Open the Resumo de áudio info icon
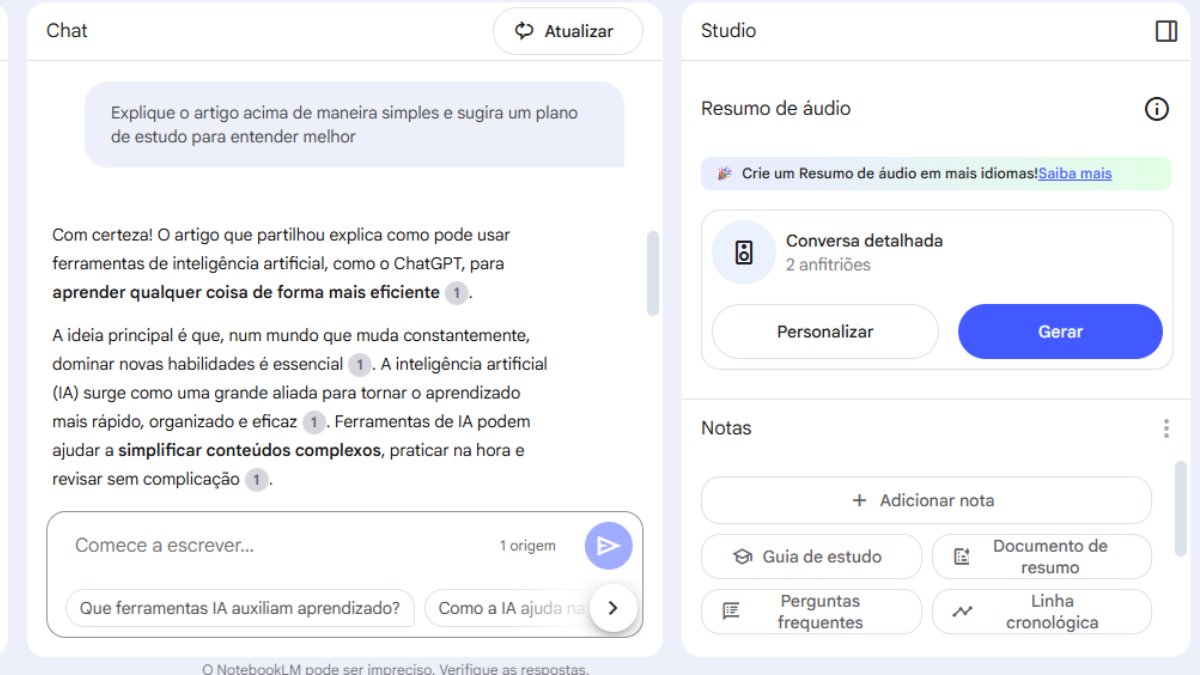This screenshot has width=1200, height=675. coord(1156,109)
